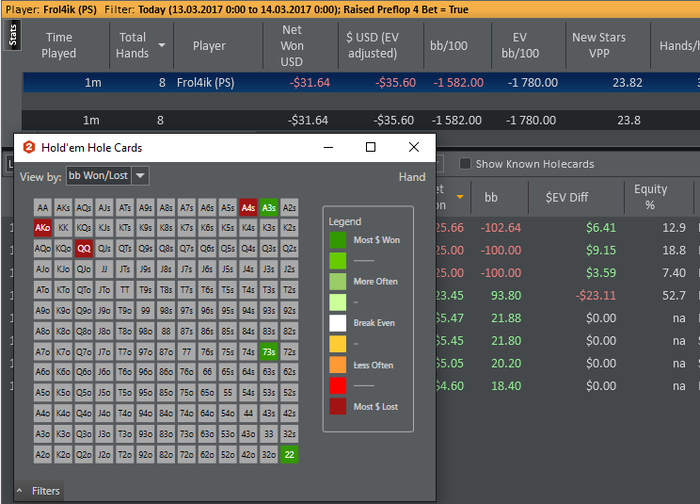Click the -$23.11 EV Diff value
The width and height of the screenshot is (700, 504).
click(x=596, y=295)
